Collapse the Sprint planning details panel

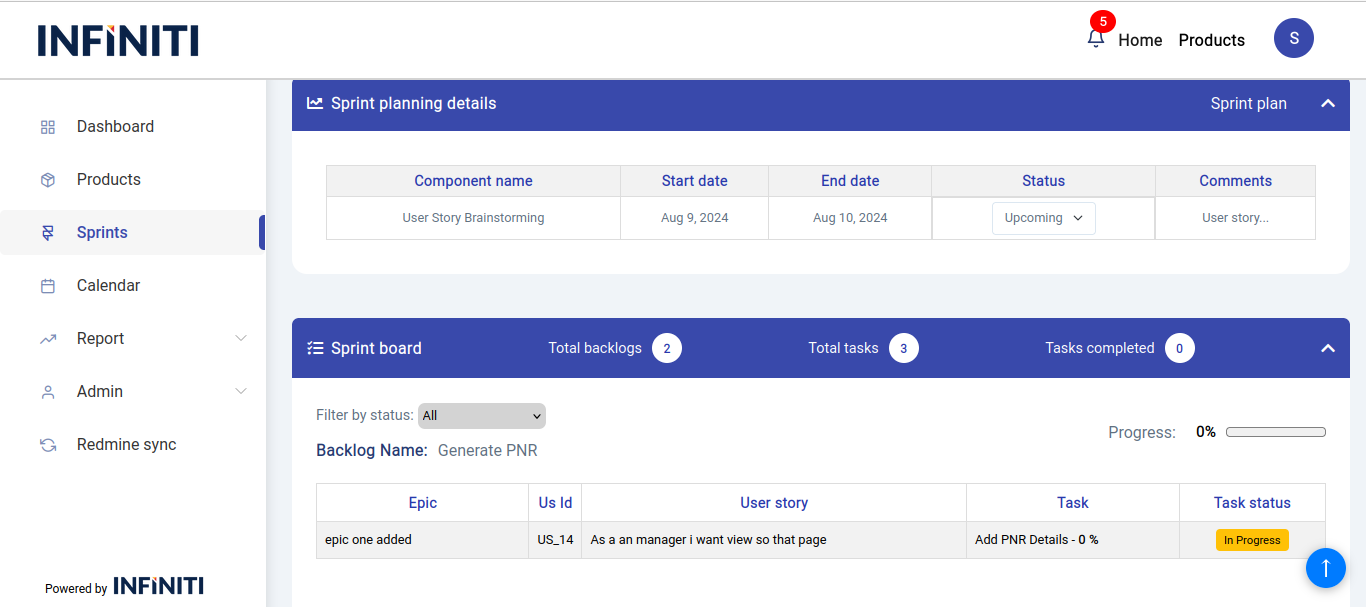1327,103
